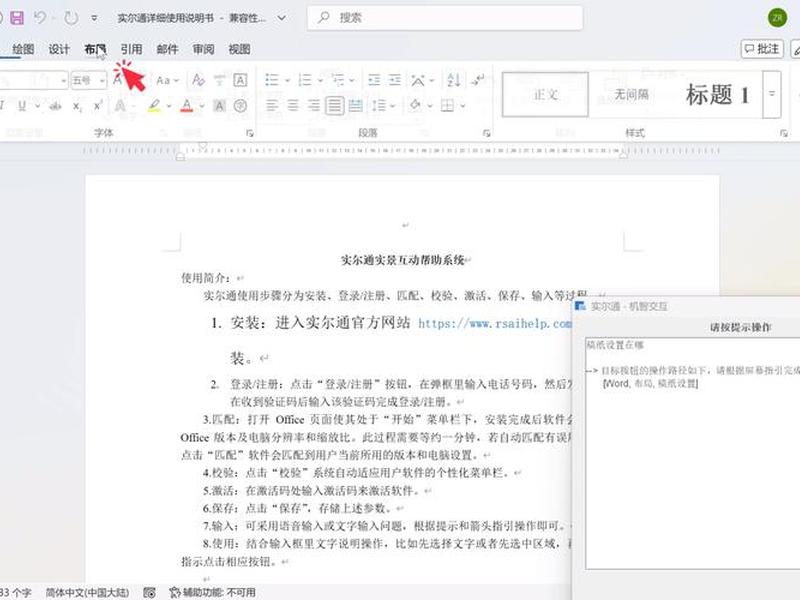Apply a bulleted list
Image resolution: width=800 pixels, height=600 pixels.
271,80
